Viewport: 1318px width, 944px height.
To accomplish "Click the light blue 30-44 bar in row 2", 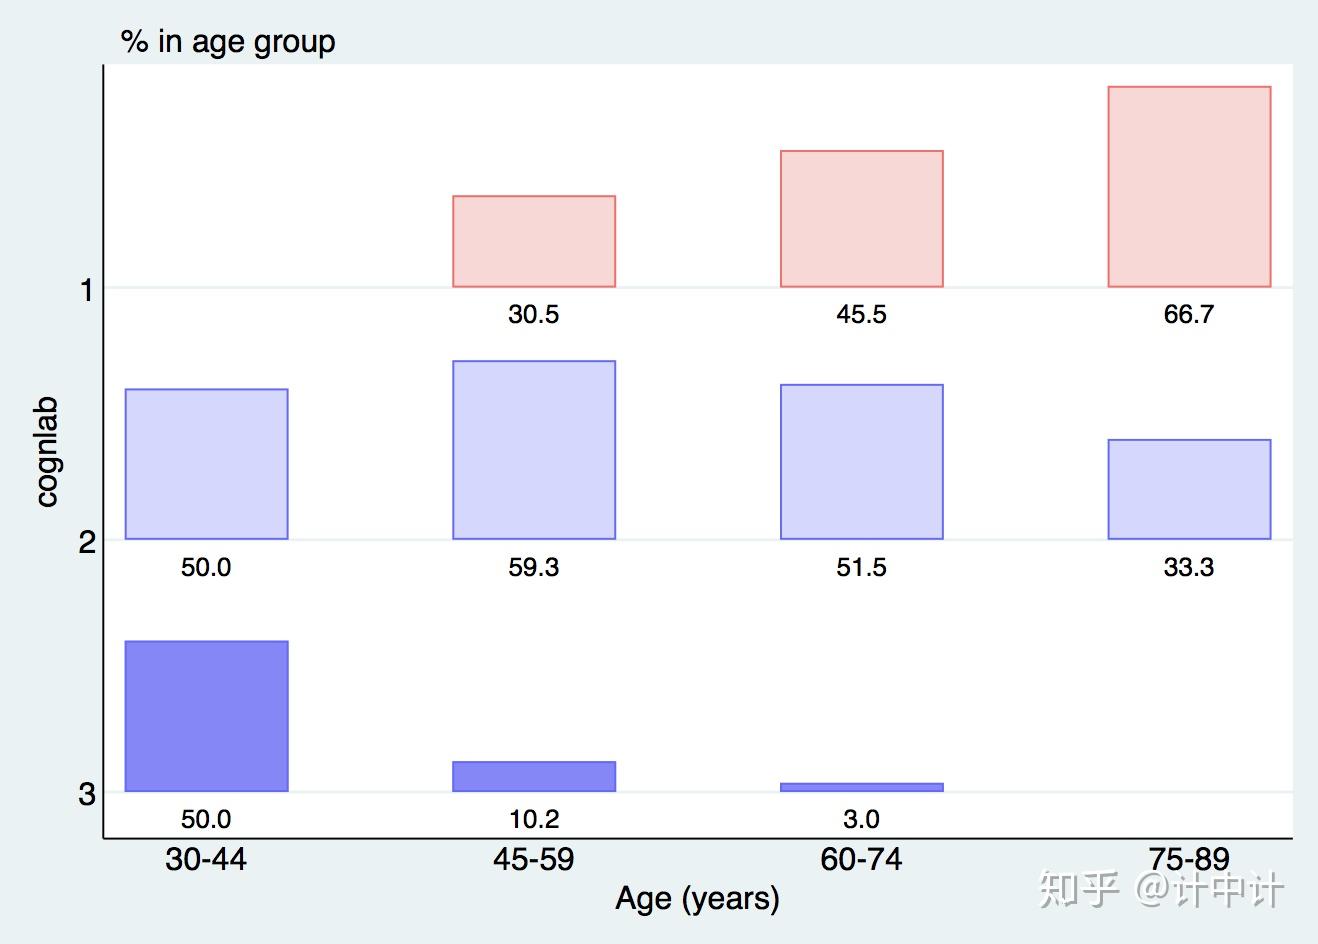I will coord(206,464).
